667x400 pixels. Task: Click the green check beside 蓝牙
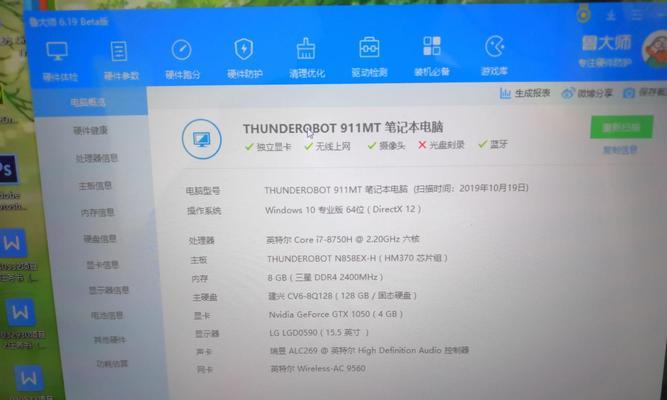click(x=482, y=144)
